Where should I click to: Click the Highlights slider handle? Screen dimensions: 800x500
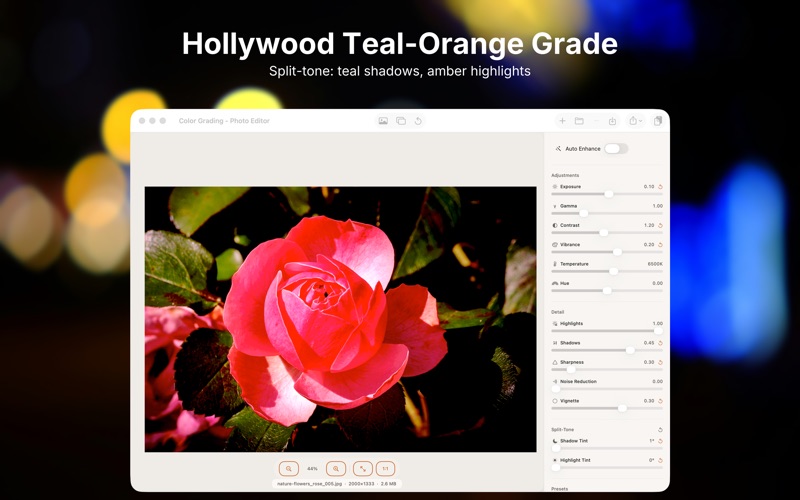pos(658,331)
